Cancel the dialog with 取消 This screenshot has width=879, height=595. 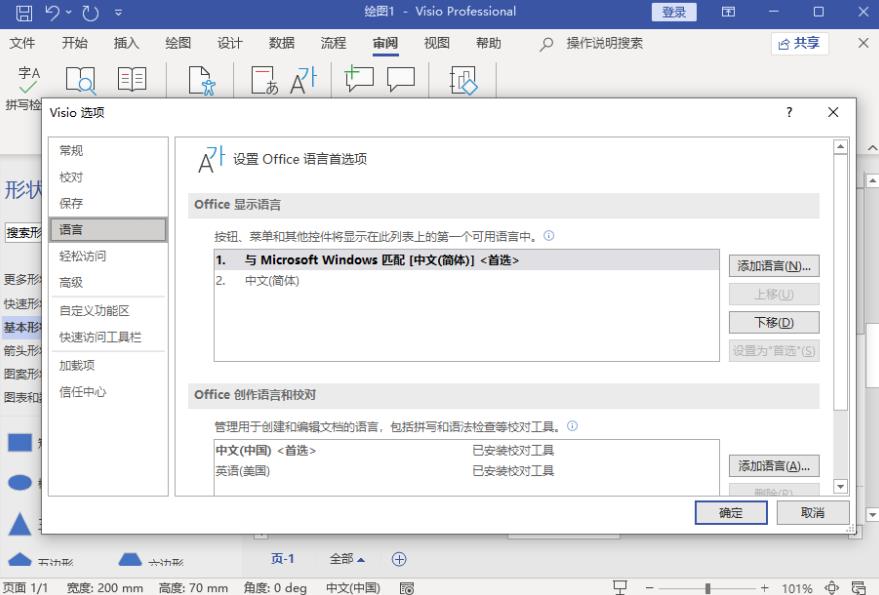[813, 513]
